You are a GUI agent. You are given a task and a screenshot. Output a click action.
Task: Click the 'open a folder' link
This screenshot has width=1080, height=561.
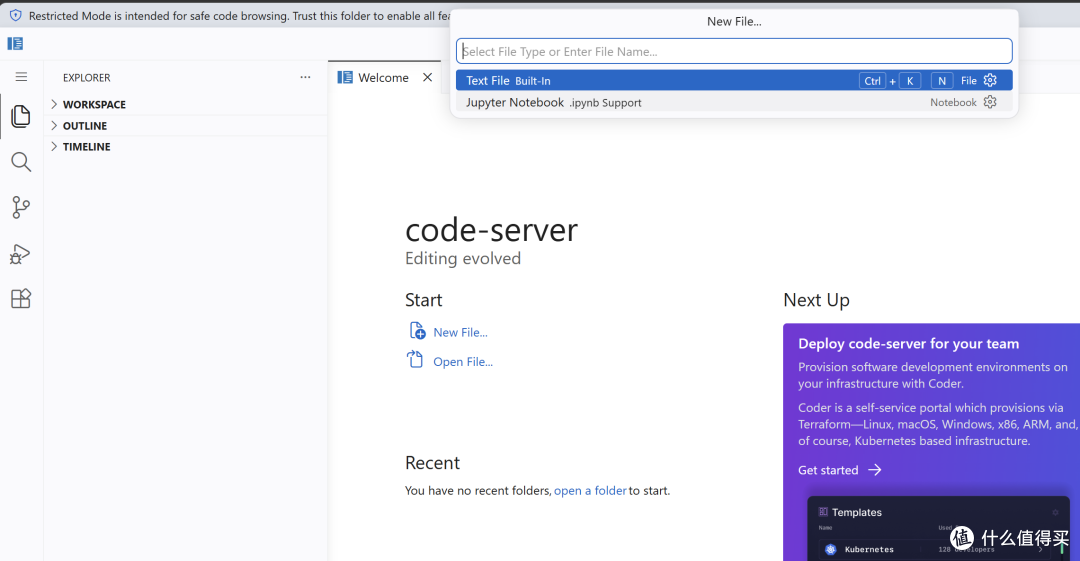590,491
